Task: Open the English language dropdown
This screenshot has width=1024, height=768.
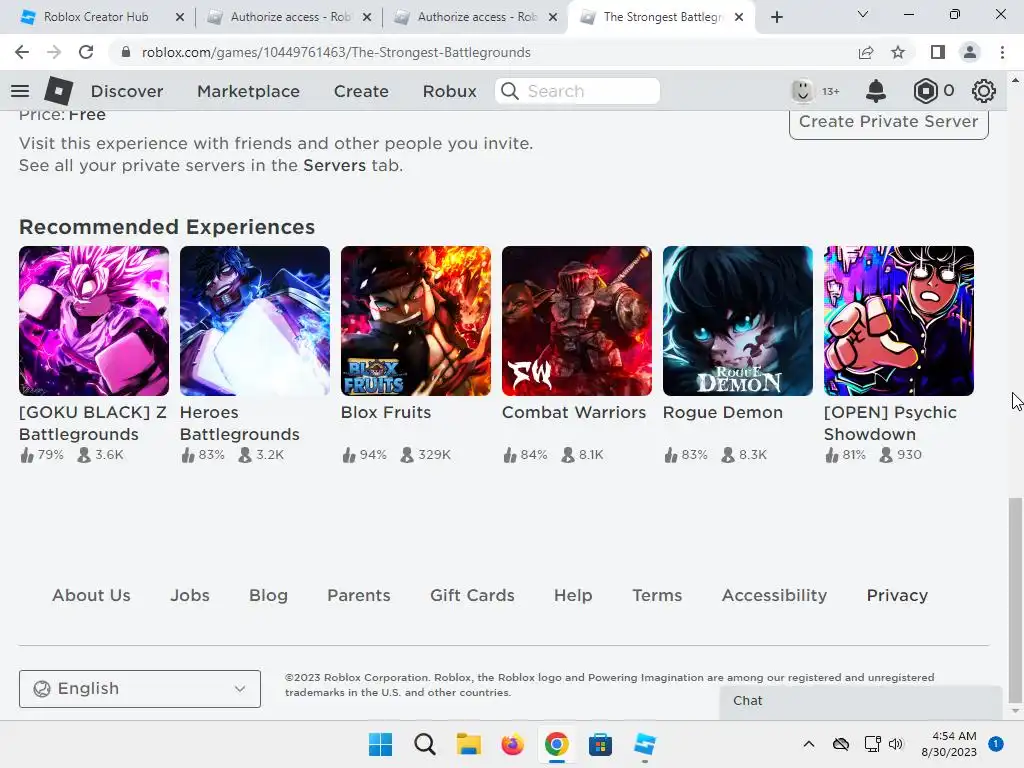Action: click(140, 689)
